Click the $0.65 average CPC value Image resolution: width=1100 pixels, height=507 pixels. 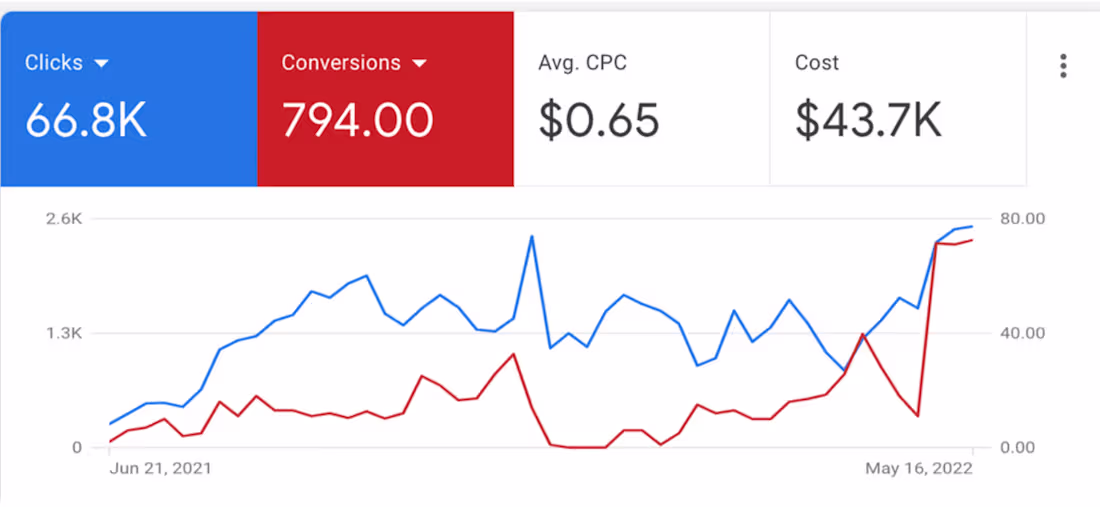[x=599, y=119]
